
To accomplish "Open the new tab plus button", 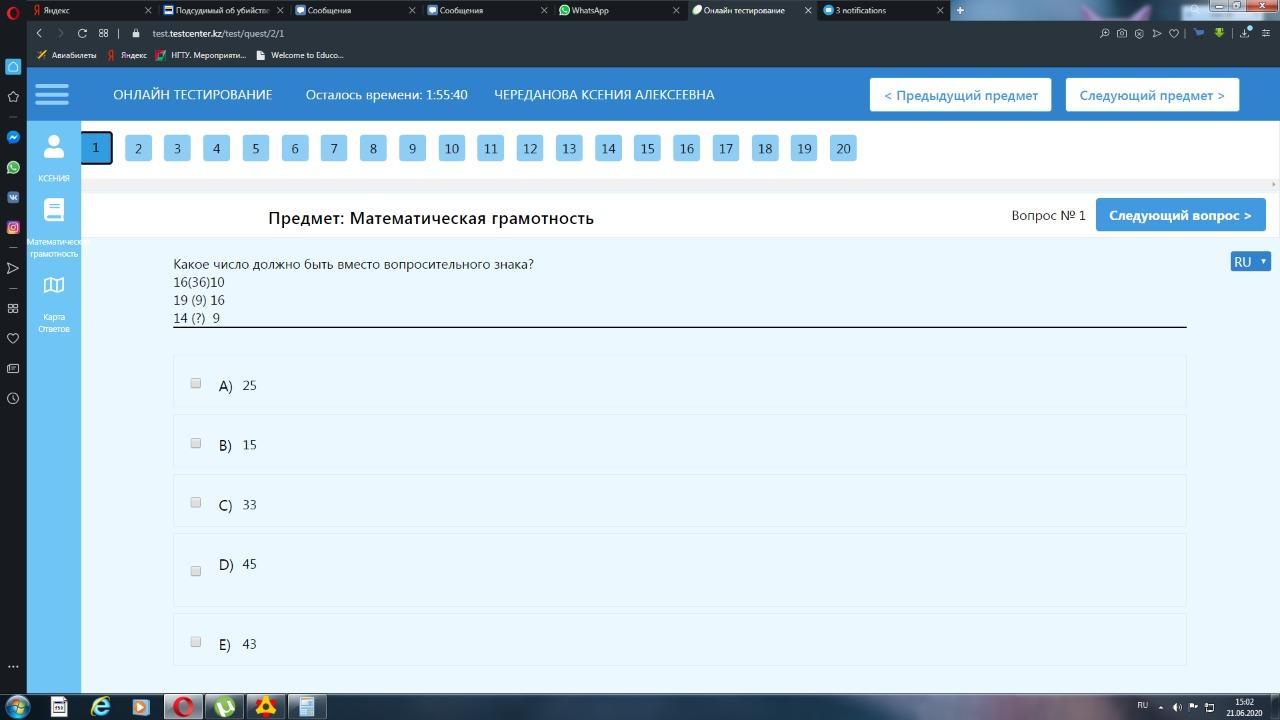I will (x=960, y=10).
